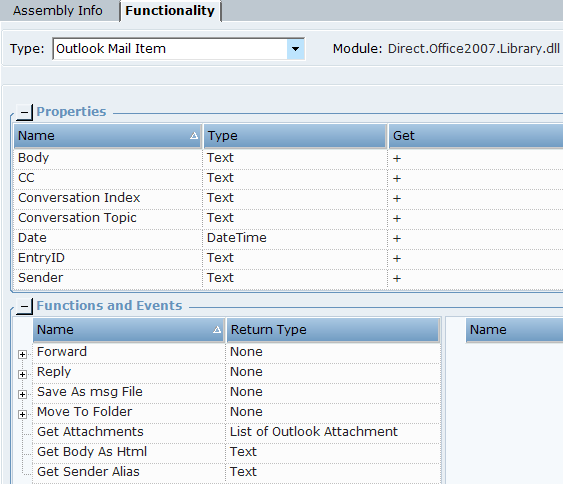The width and height of the screenshot is (563, 484).
Task: Open the Type dropdown arrow
Action: point(296,49)
